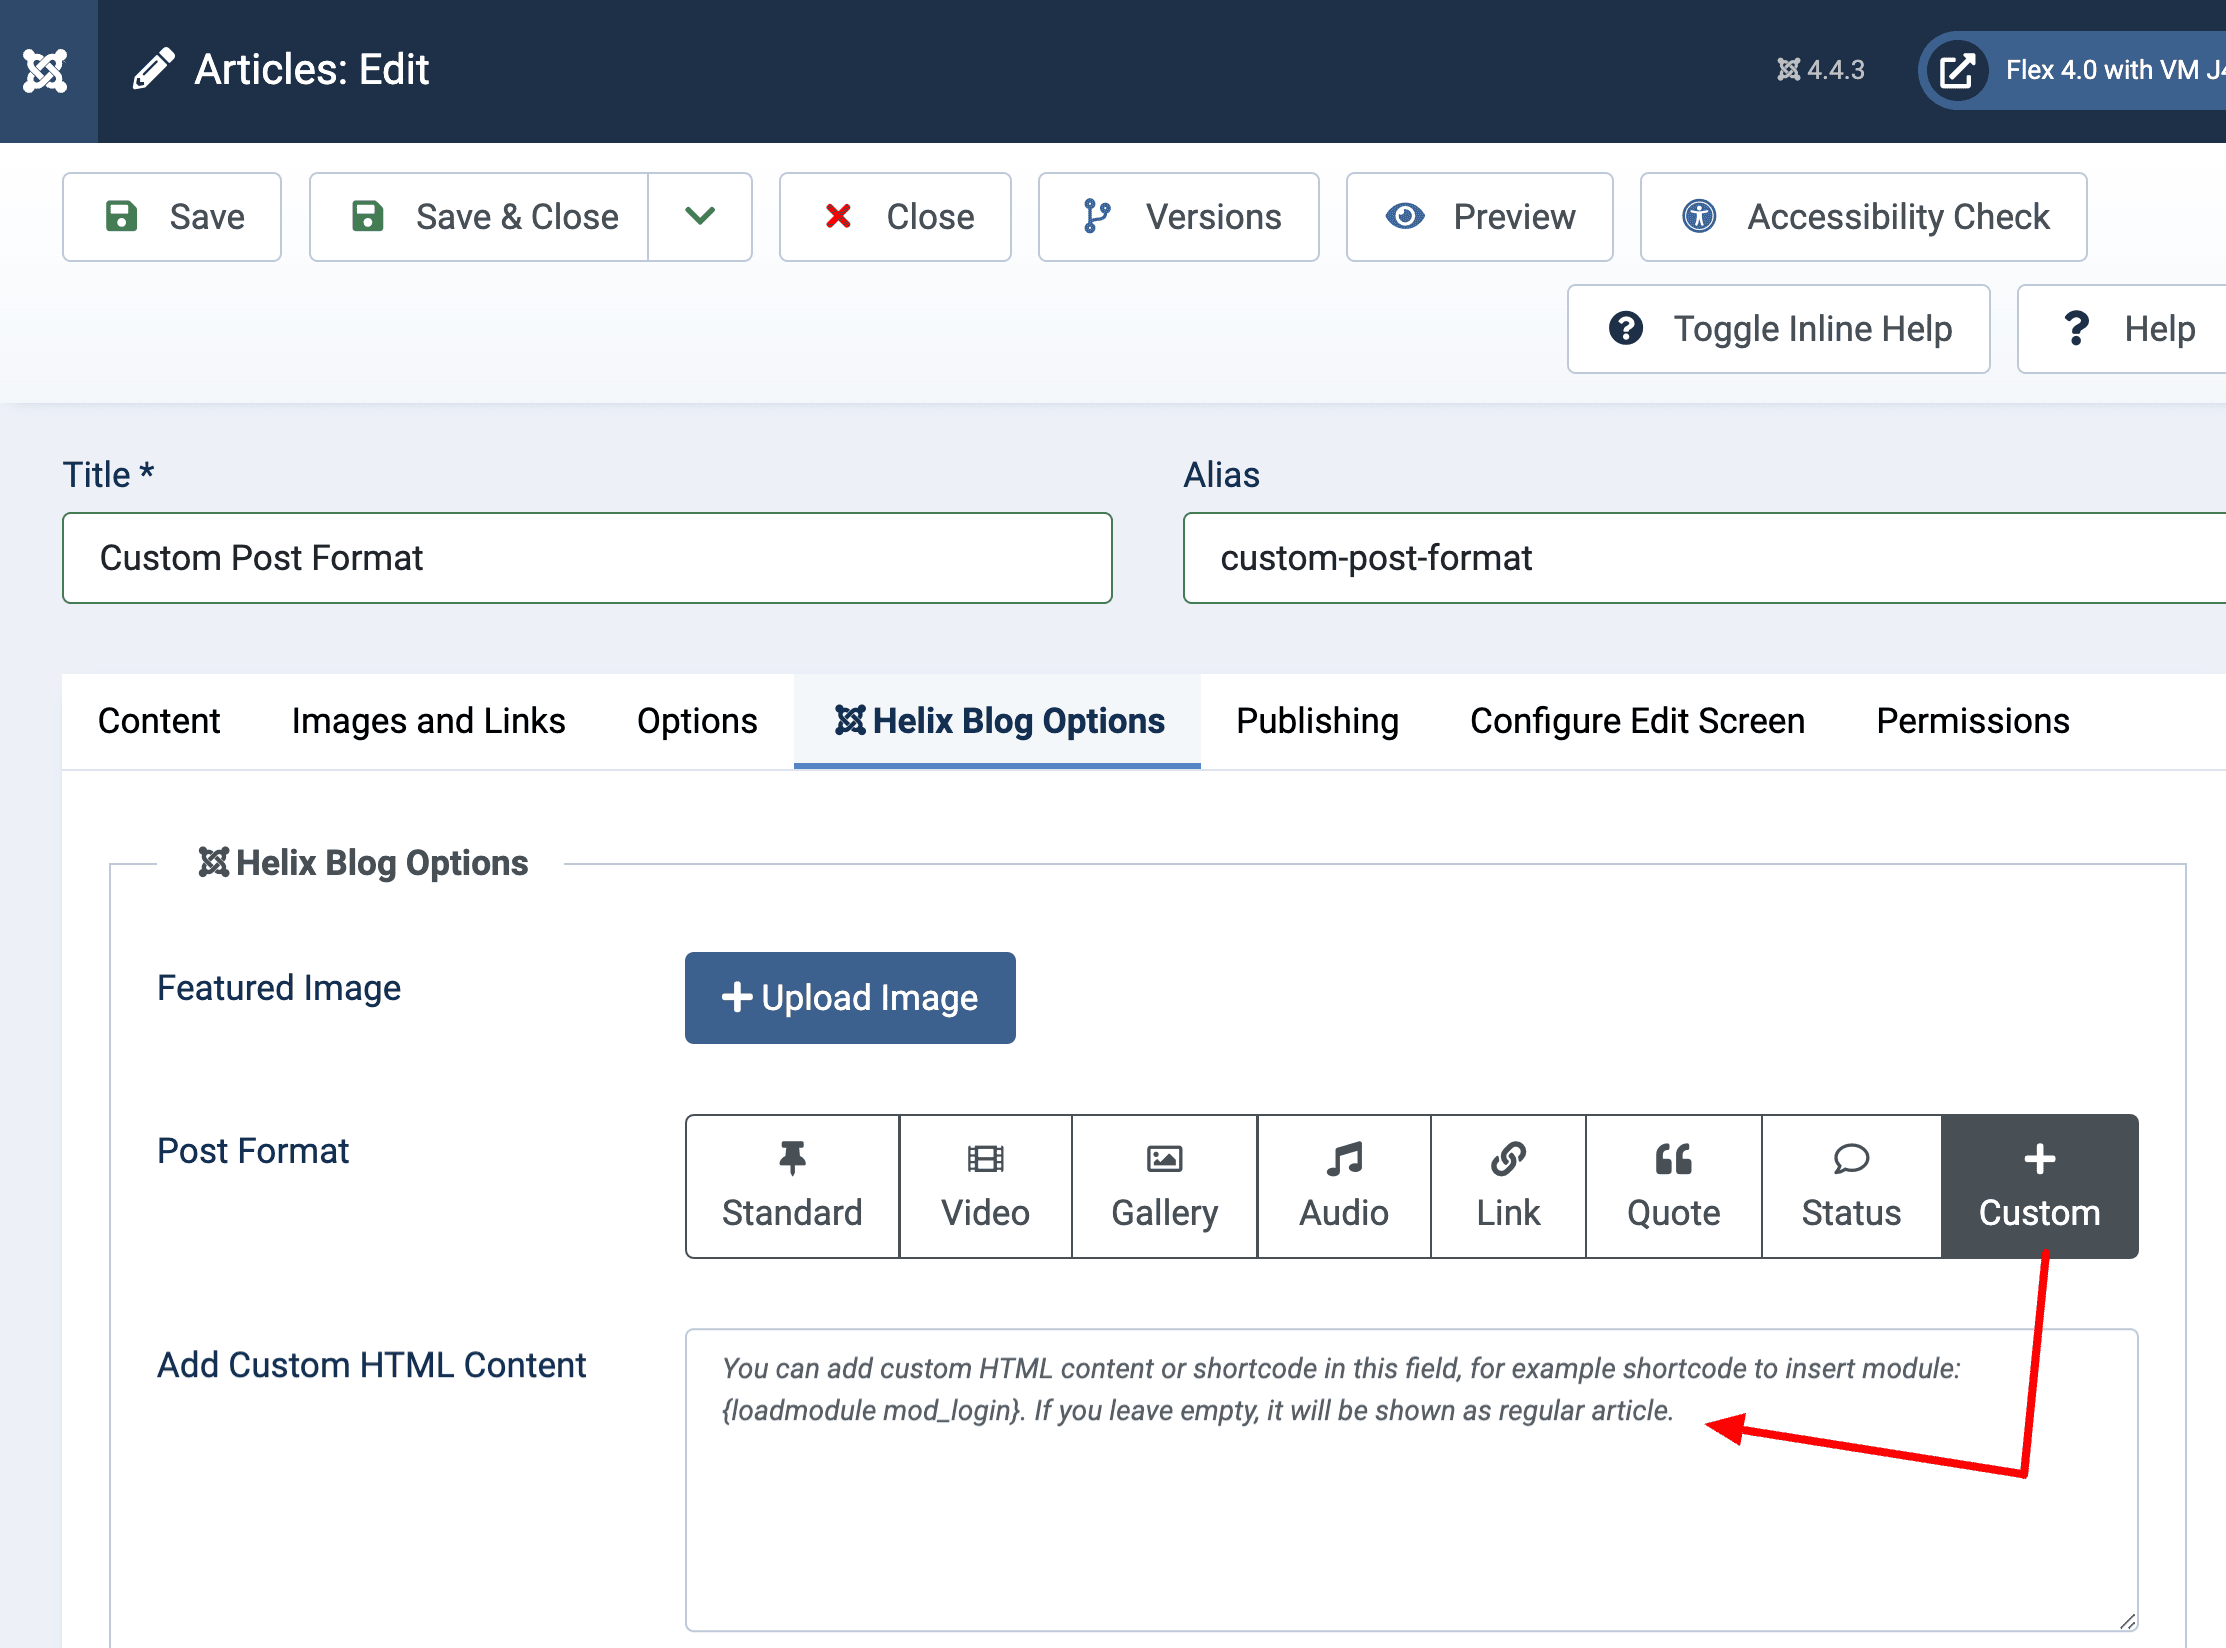Toggle the Custom post format selection
Viewport: 2226px width, 1648px height.
pos(2038,1185)
